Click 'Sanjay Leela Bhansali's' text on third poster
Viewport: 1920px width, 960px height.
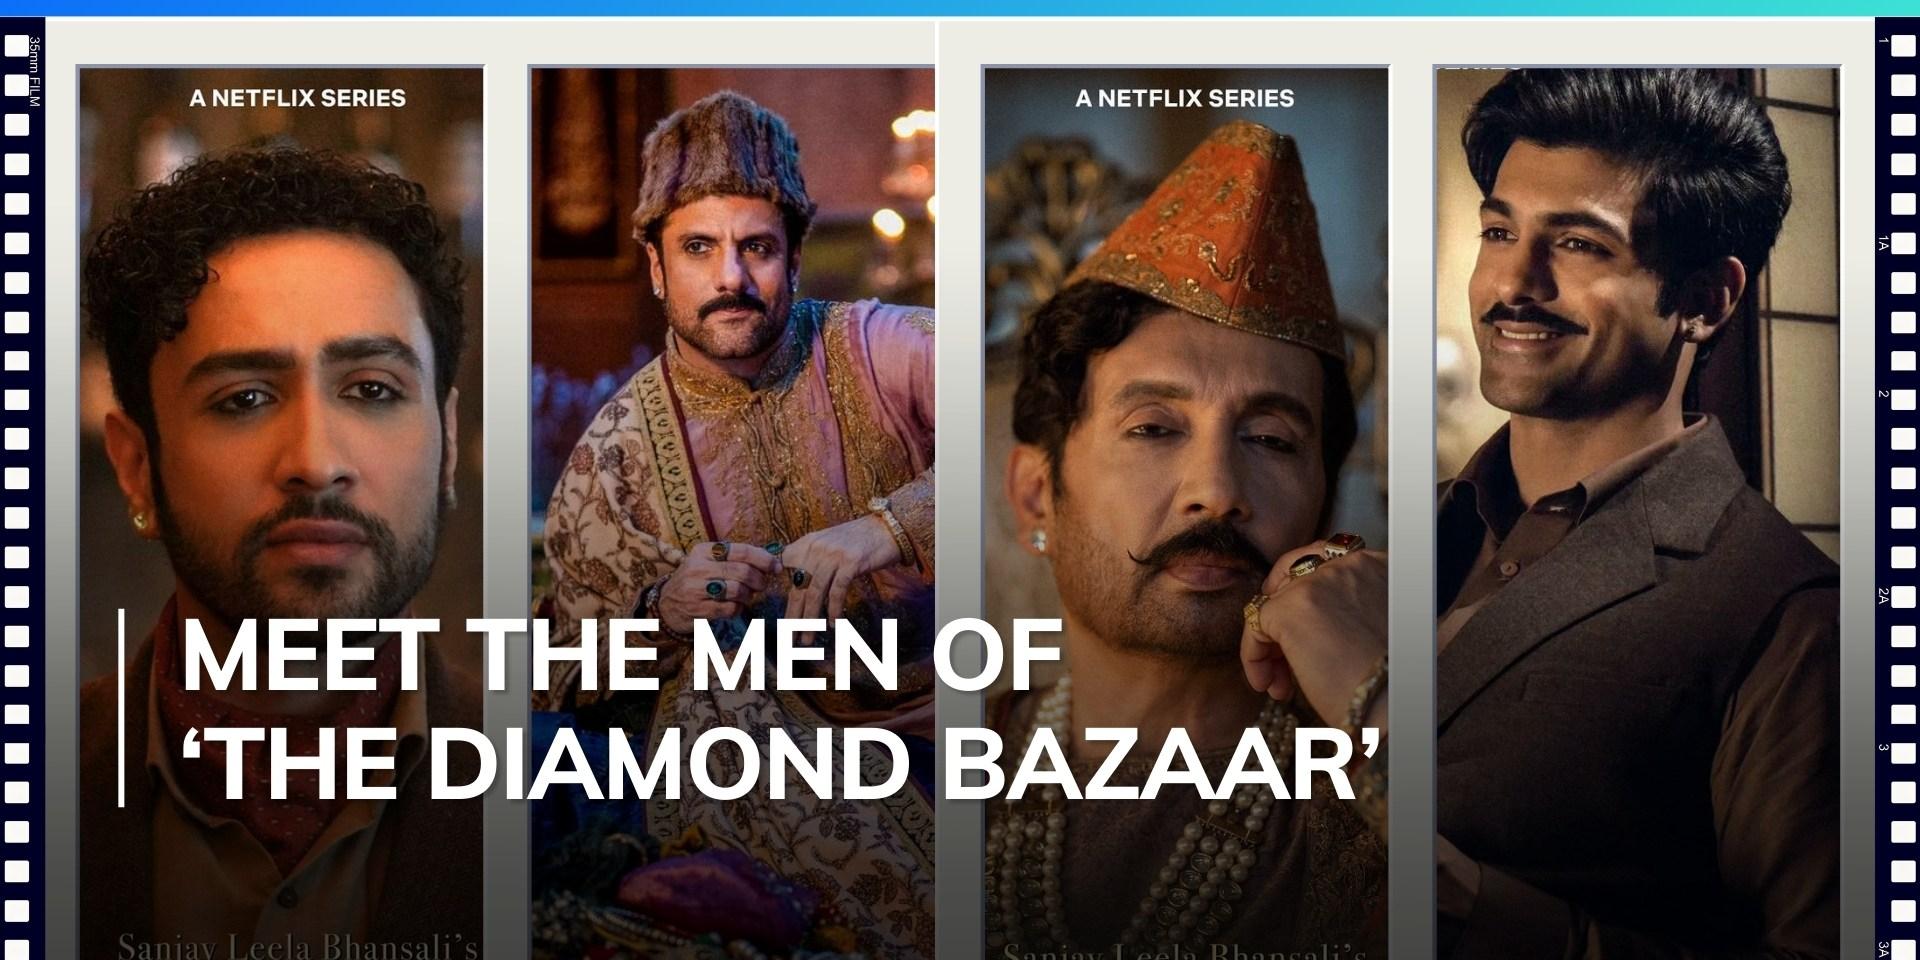1184,948
